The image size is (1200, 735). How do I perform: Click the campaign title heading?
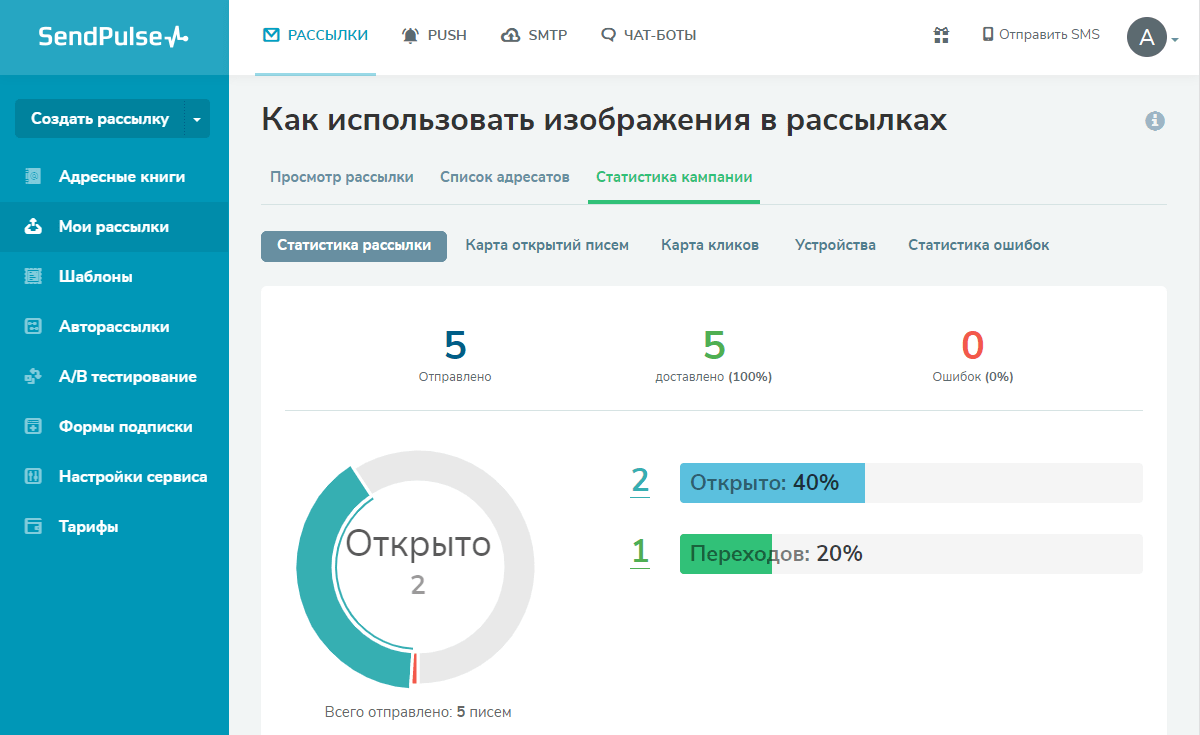pyautogui.click(x=604, y=121)
